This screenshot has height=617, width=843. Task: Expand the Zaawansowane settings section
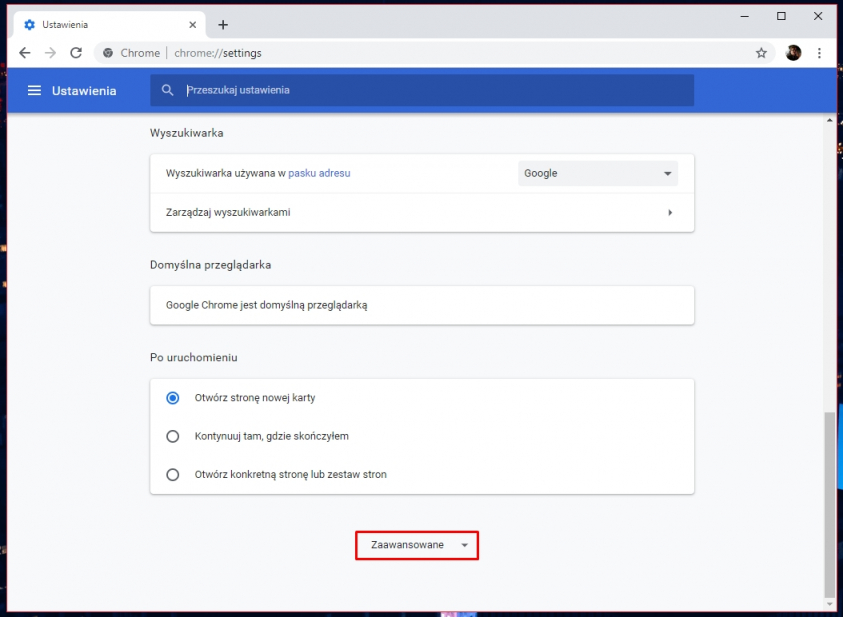(416, 545)
